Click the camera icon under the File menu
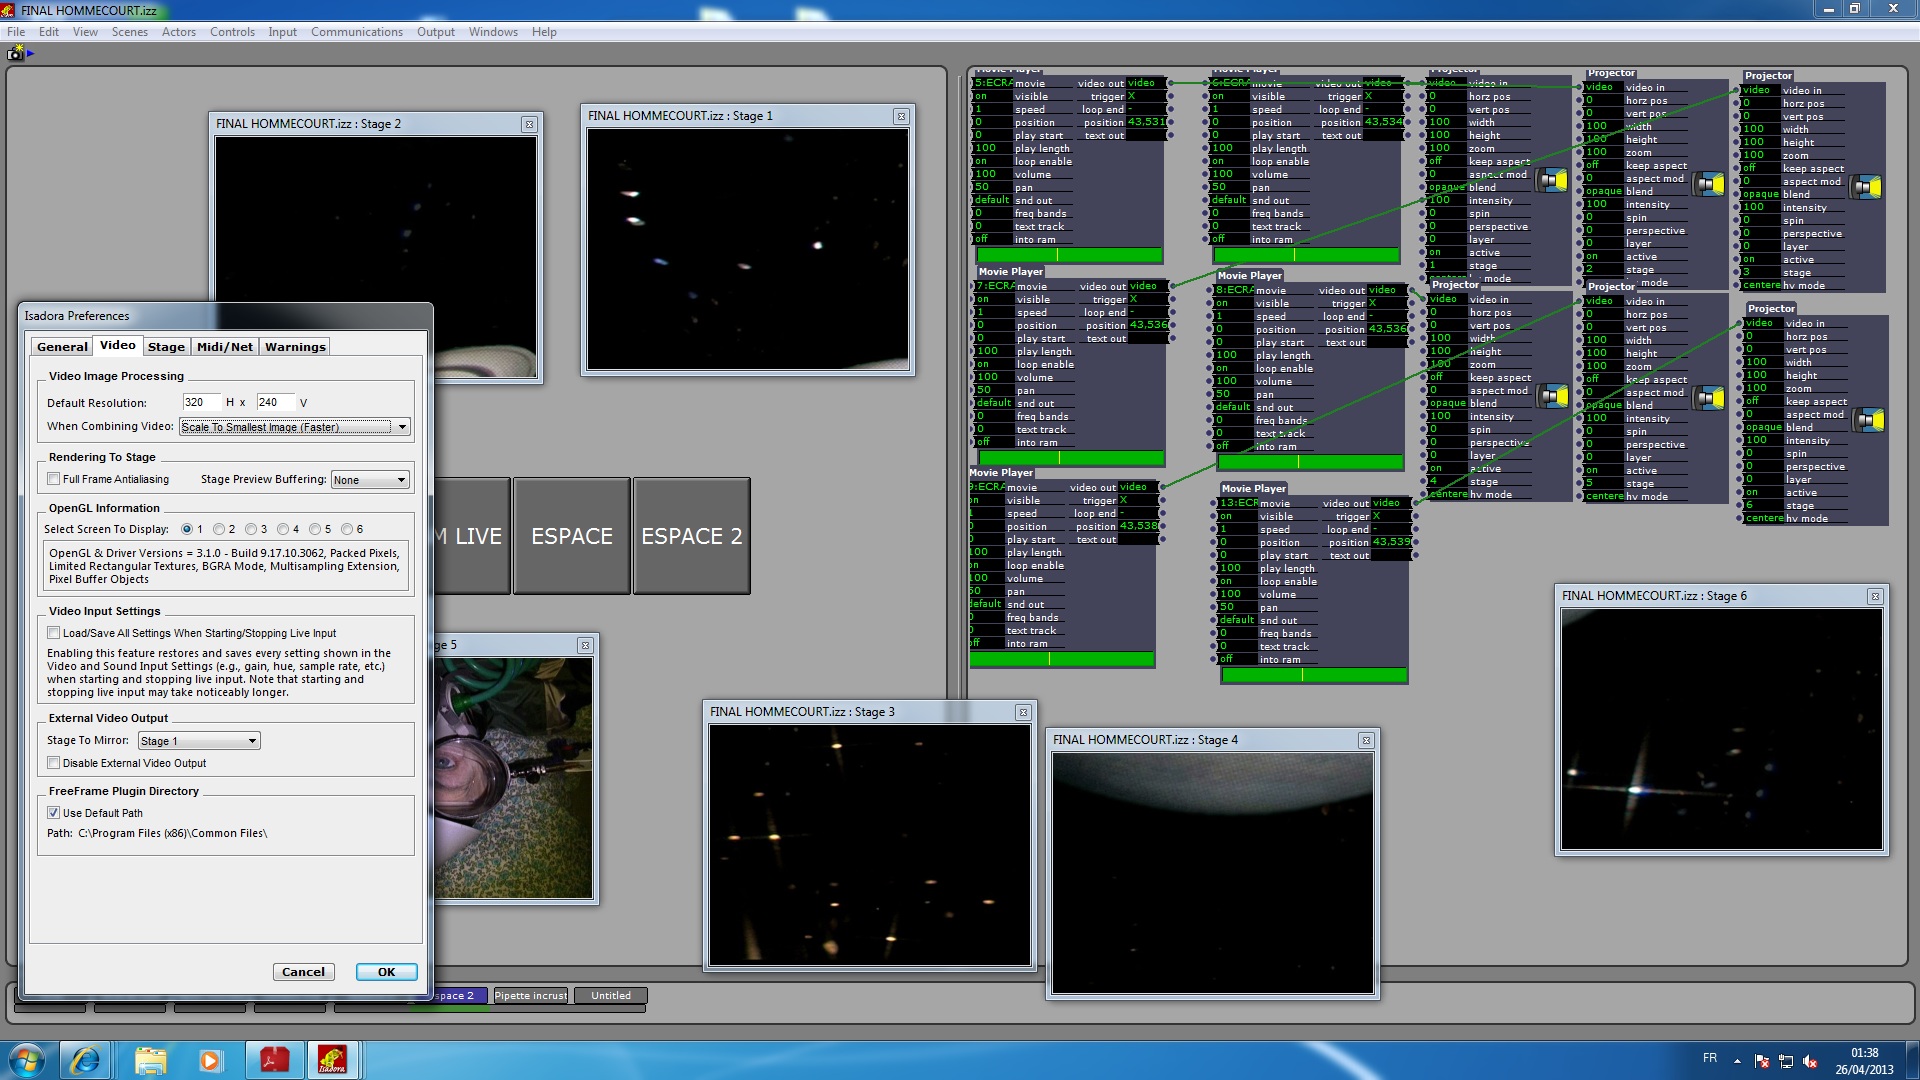 15,53
